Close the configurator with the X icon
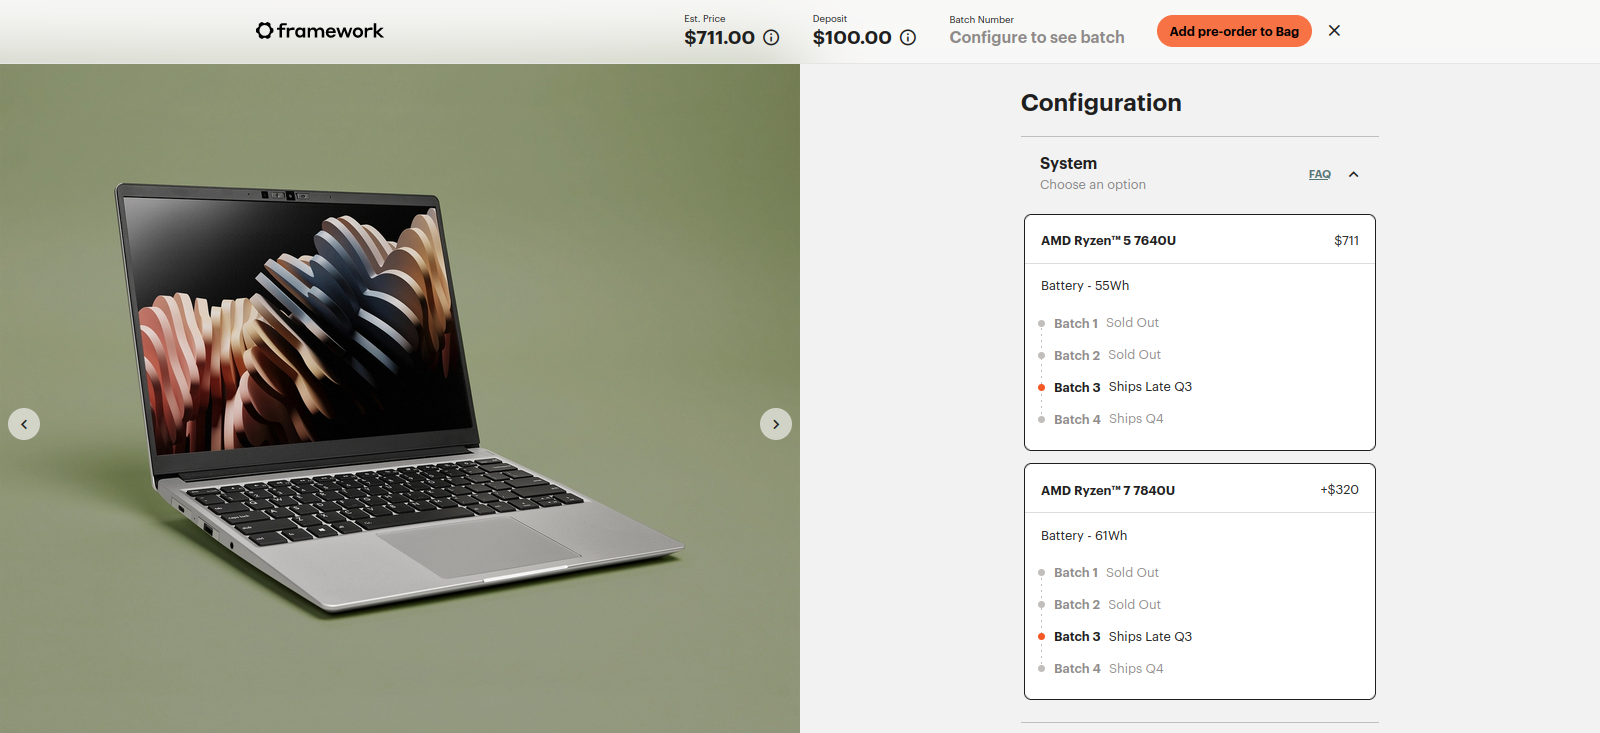This screenshot has height=733, width=1600. pyautogui.click(x=1334, y=31)
